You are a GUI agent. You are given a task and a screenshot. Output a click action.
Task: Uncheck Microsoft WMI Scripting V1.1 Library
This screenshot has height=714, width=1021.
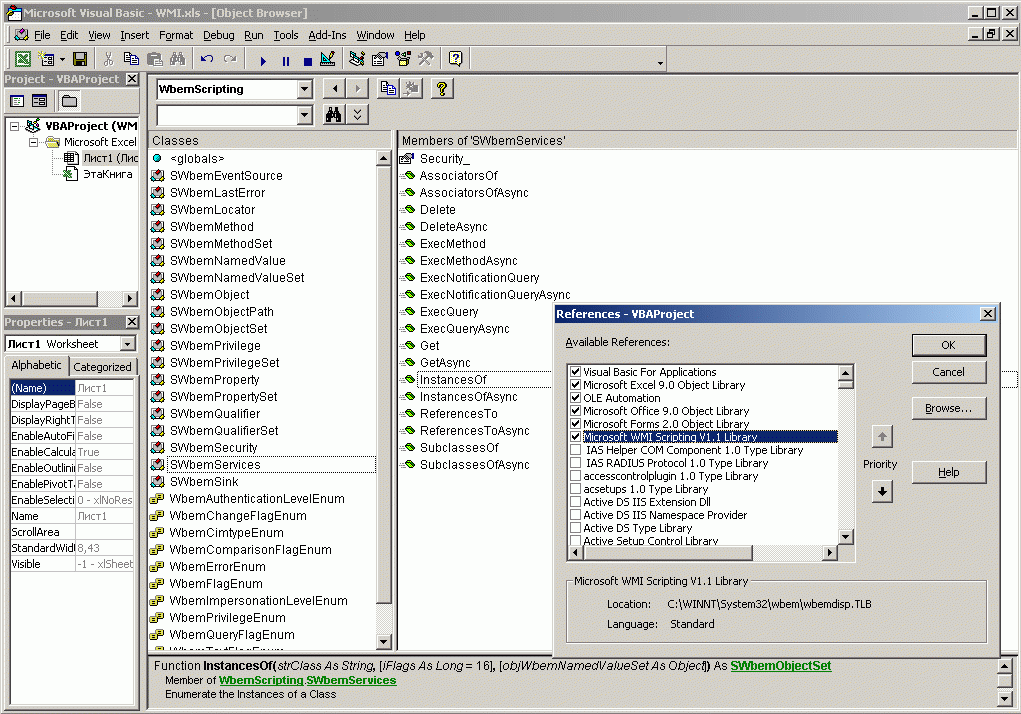pos(575,437)
